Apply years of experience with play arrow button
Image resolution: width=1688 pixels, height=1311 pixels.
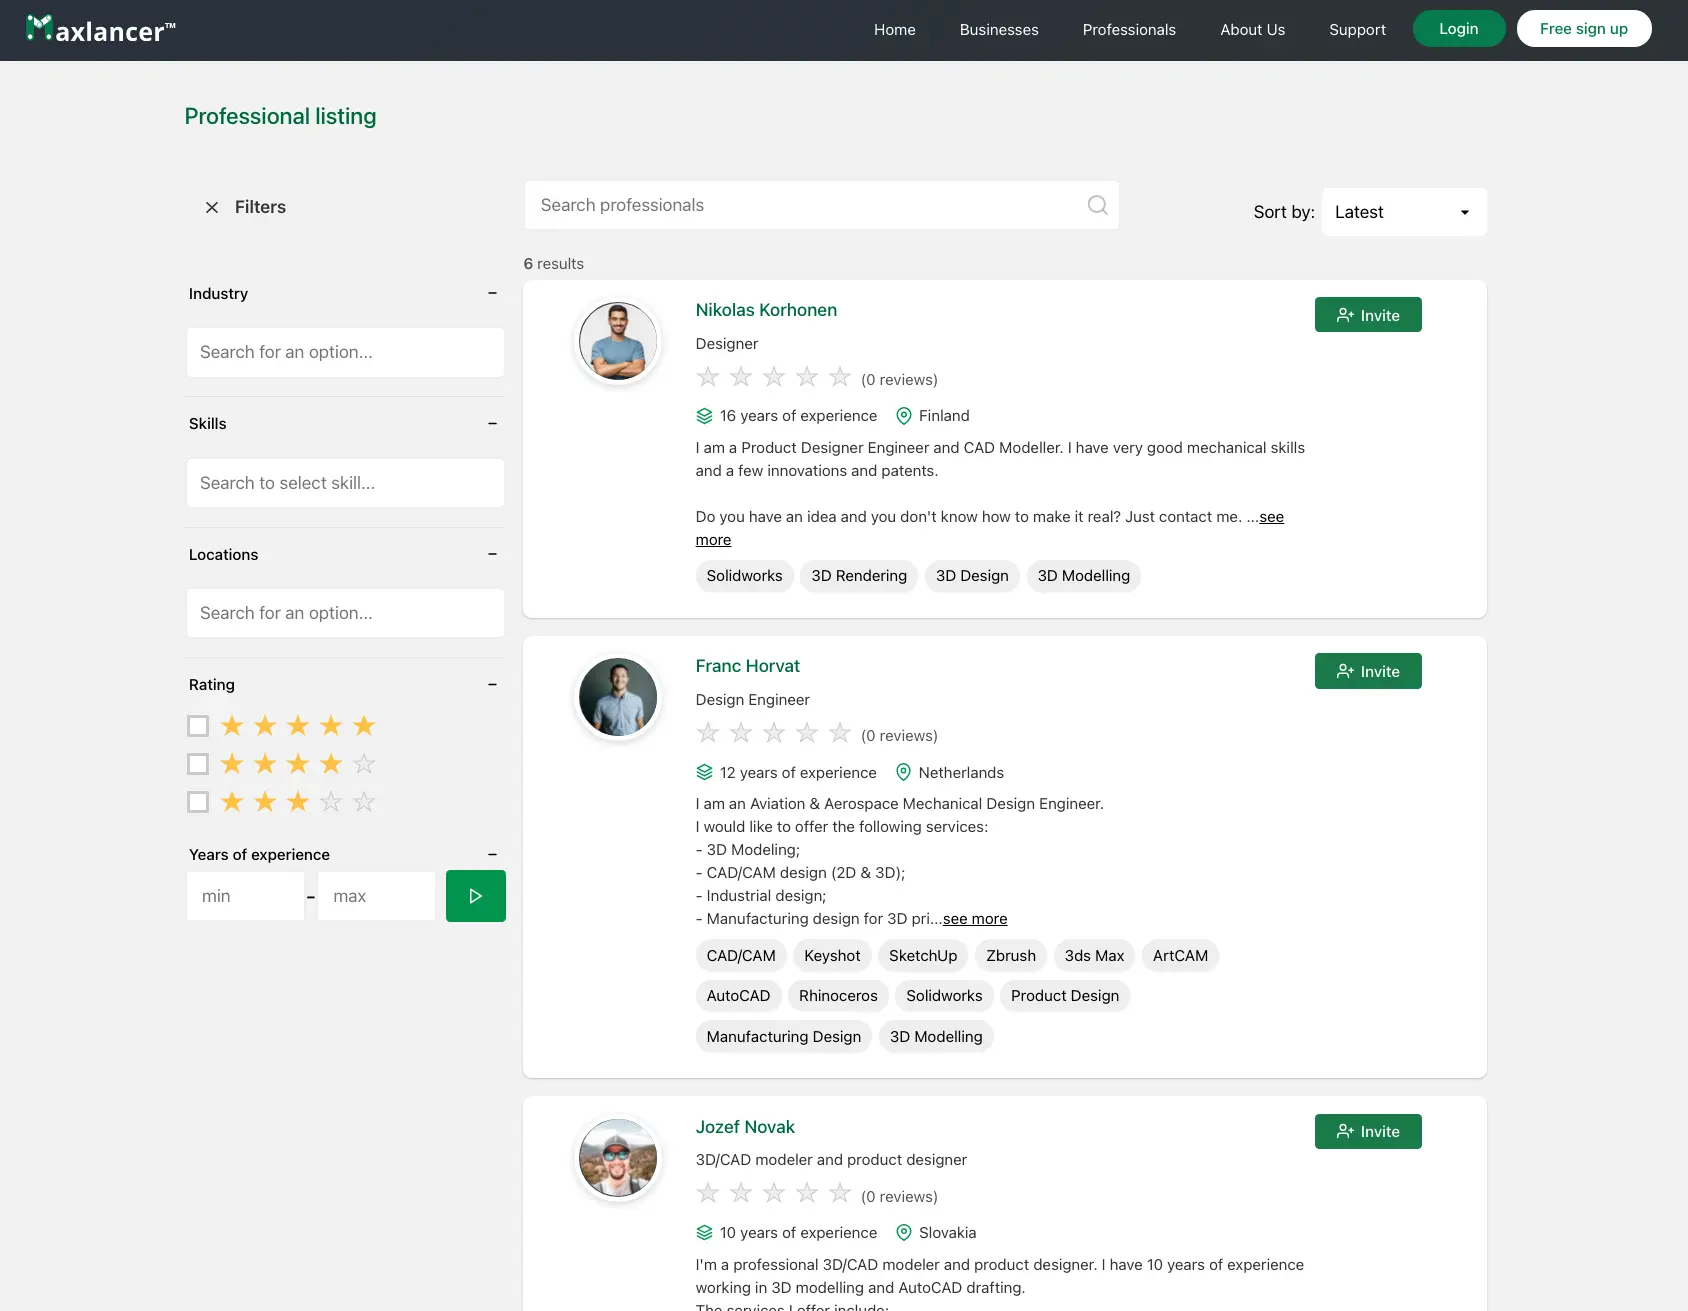475,896
